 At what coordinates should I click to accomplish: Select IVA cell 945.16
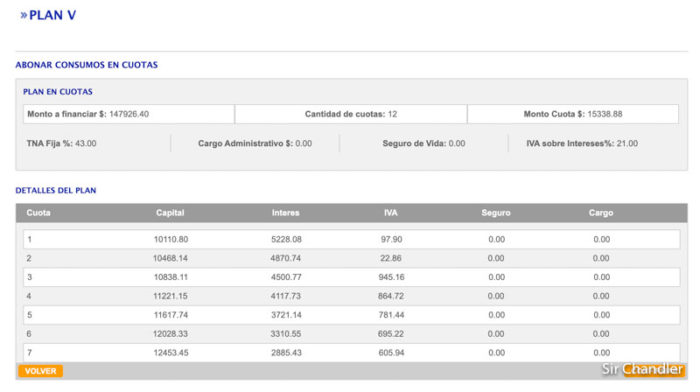392,277
